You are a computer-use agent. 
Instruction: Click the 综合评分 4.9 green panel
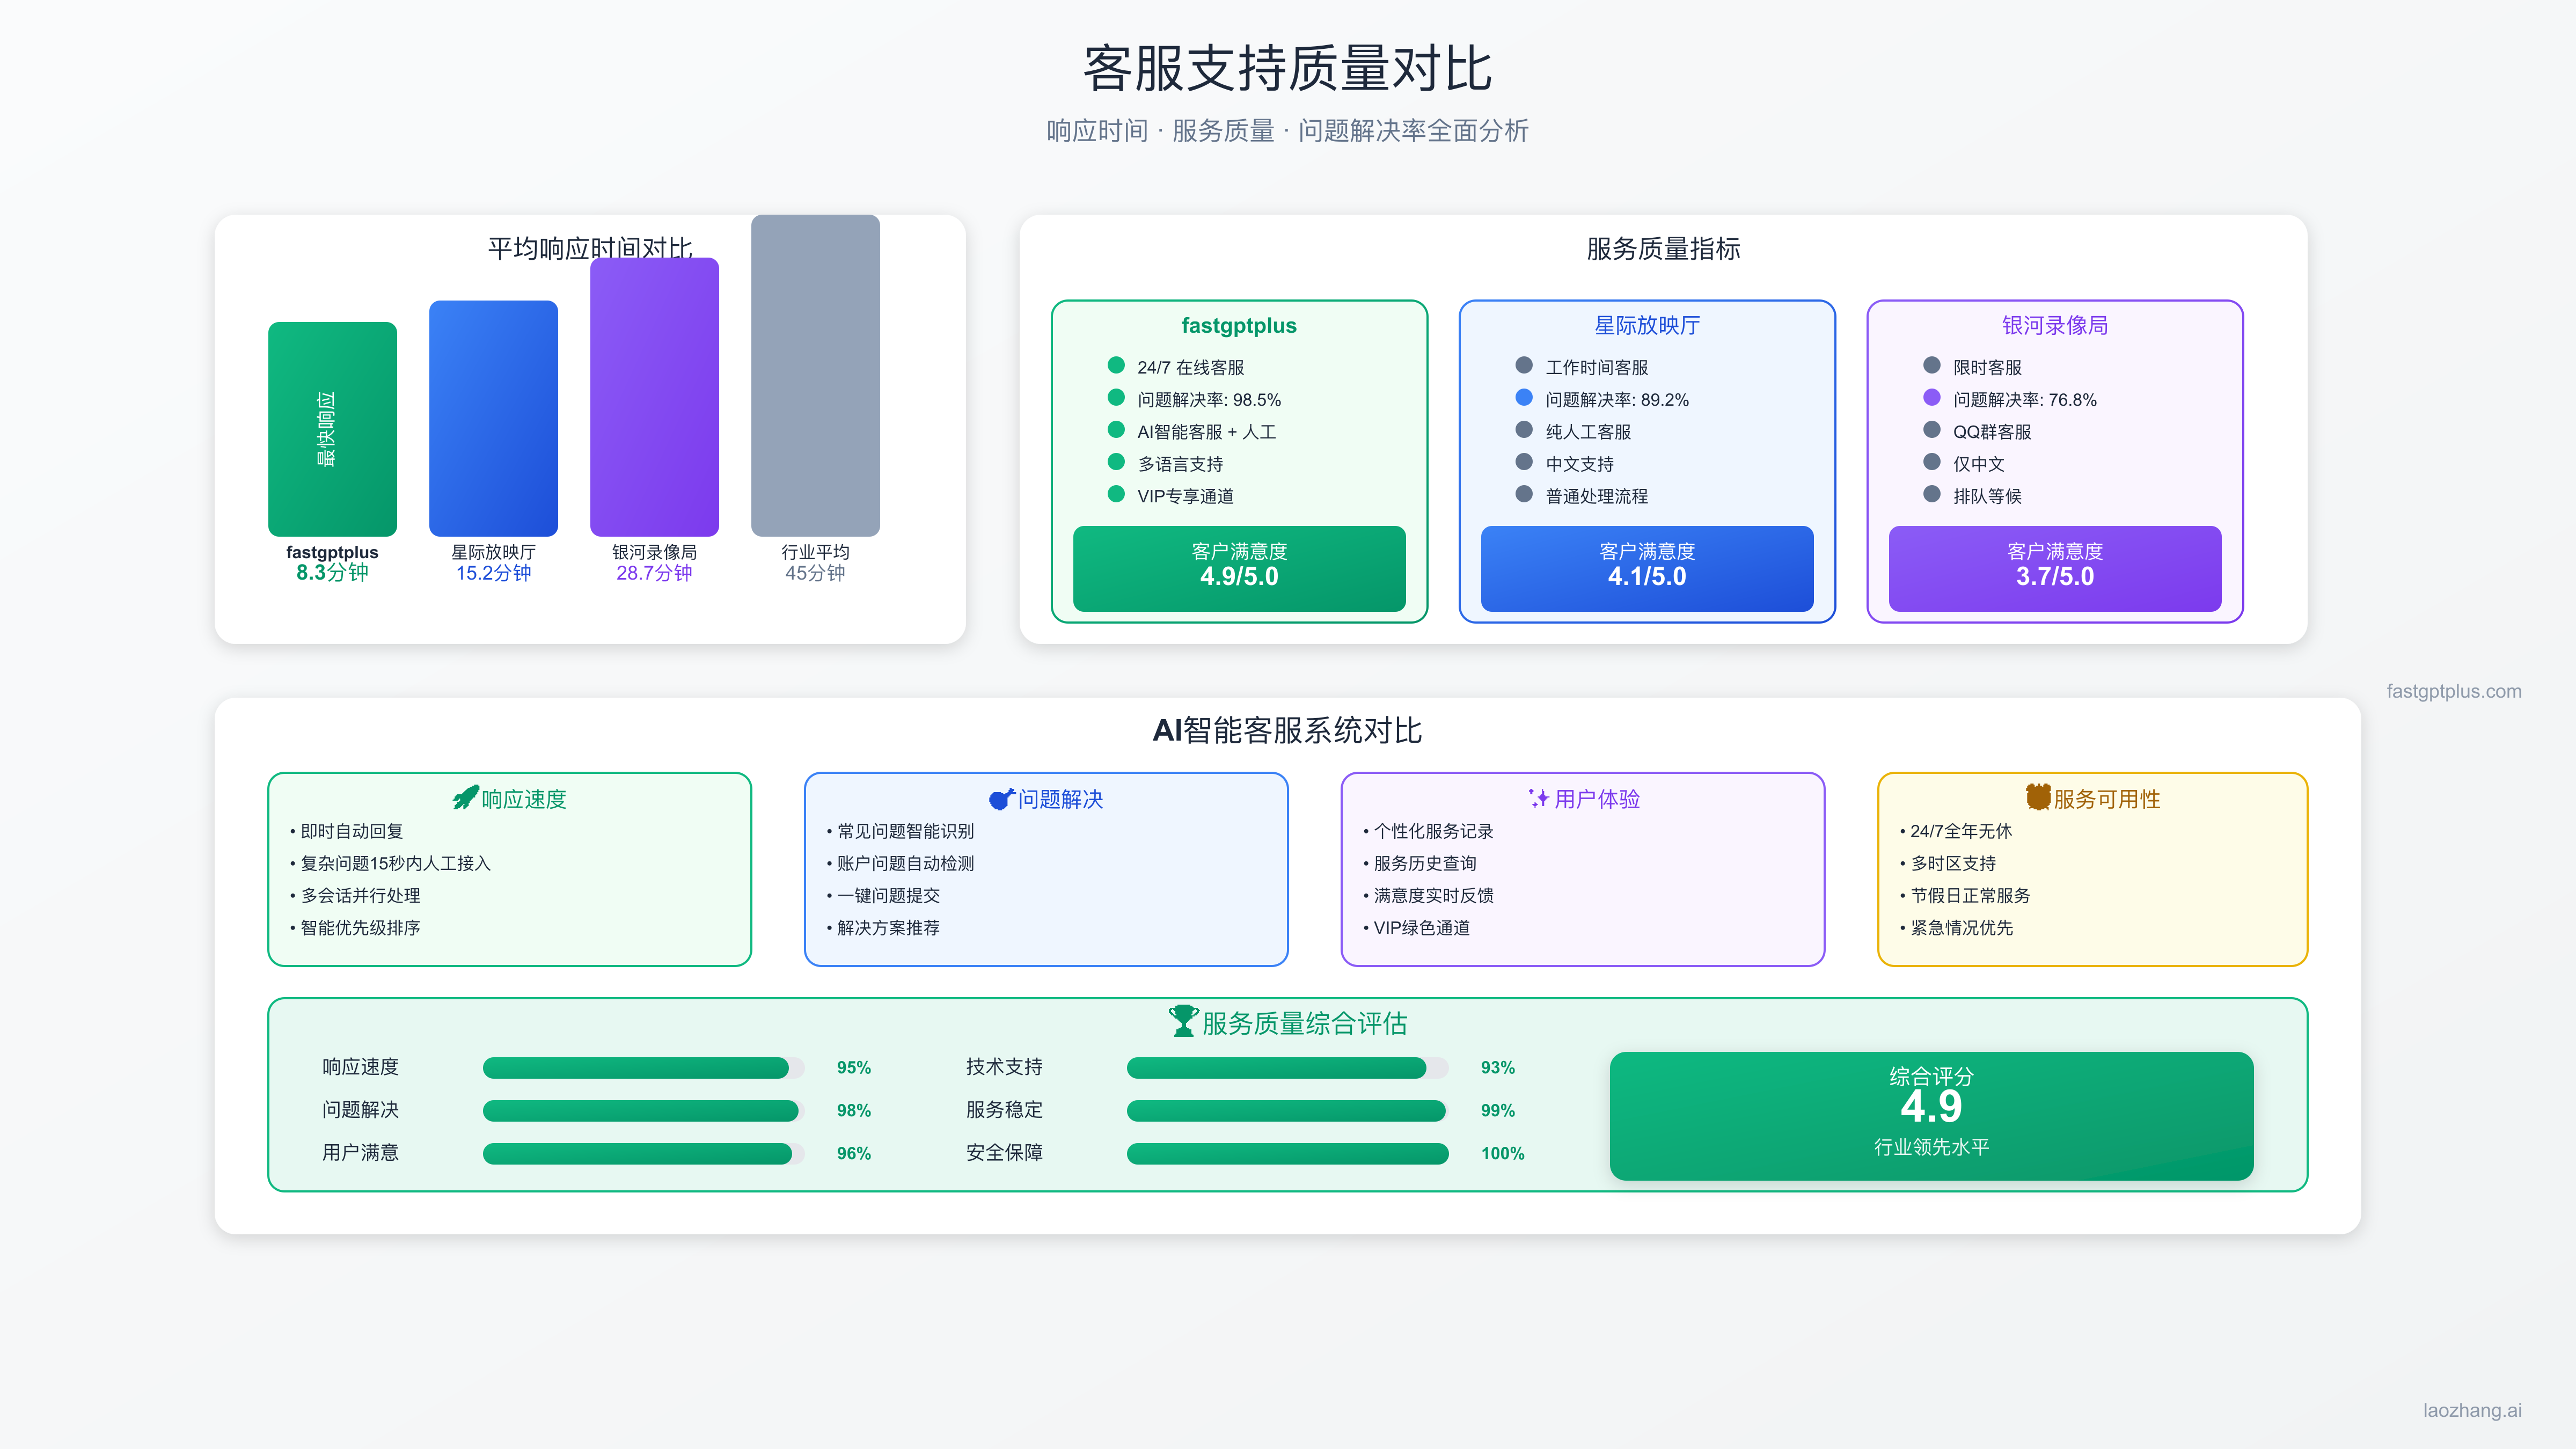pos(1931,1116)
